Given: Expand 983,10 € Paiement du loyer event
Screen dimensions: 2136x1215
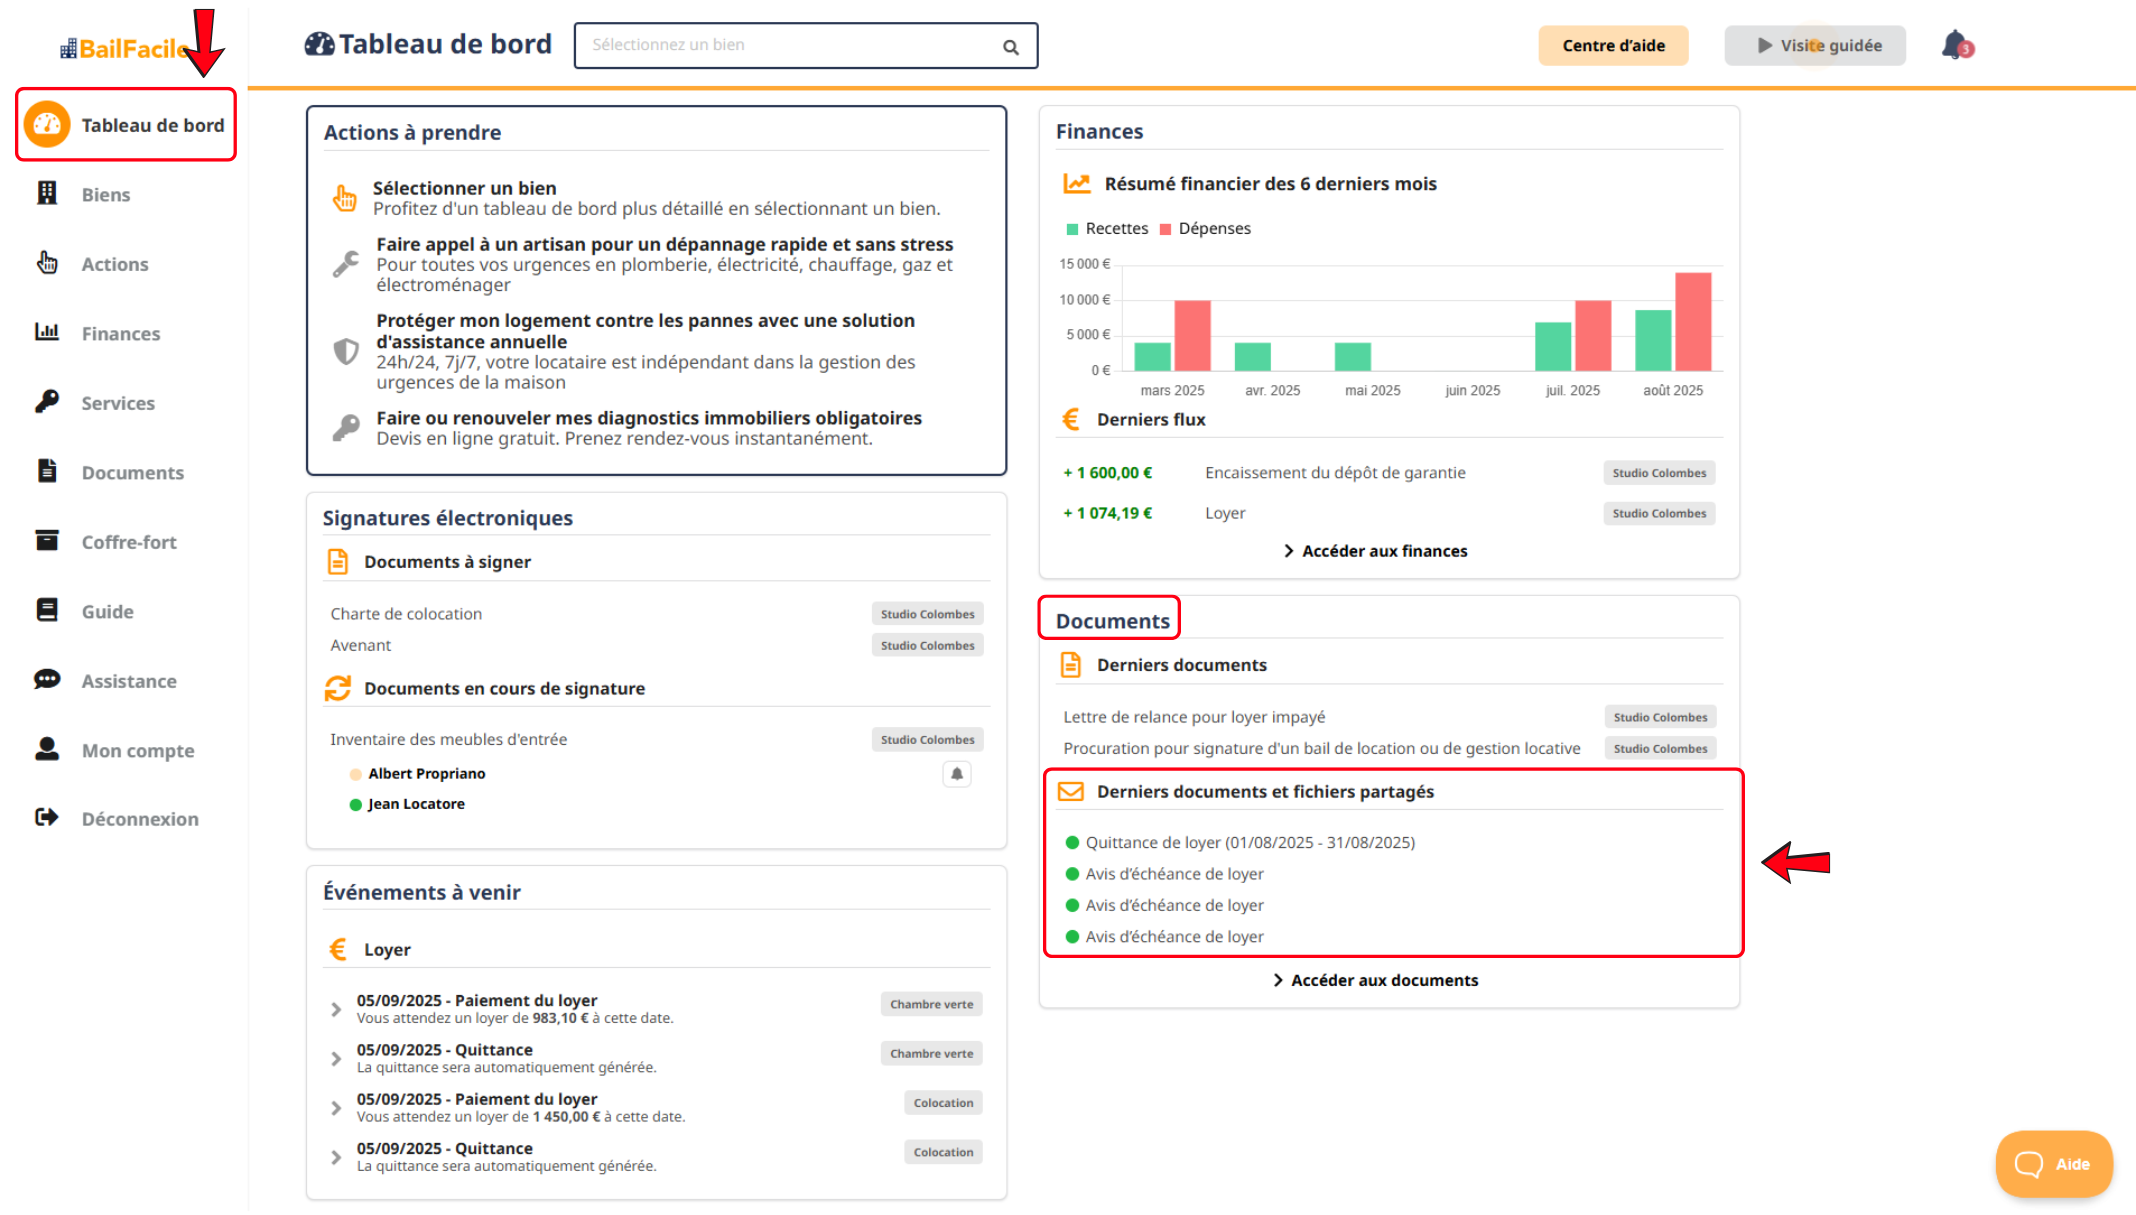Looking at the screenshot, I should 336,1009.
